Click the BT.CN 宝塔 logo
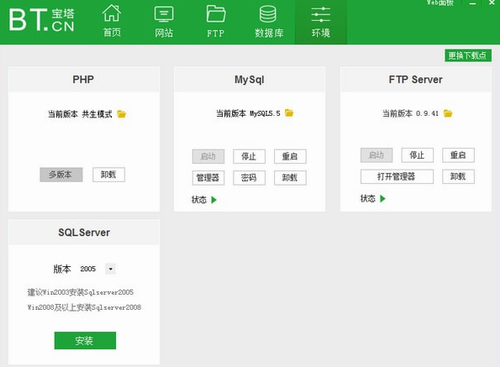 (42, 20)
